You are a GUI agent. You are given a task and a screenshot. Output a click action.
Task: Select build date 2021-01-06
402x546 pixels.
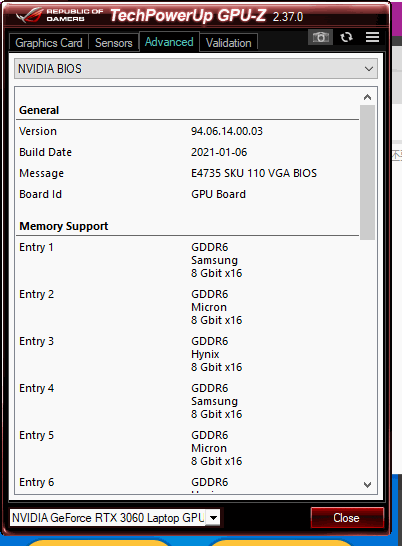pos(219,152)
